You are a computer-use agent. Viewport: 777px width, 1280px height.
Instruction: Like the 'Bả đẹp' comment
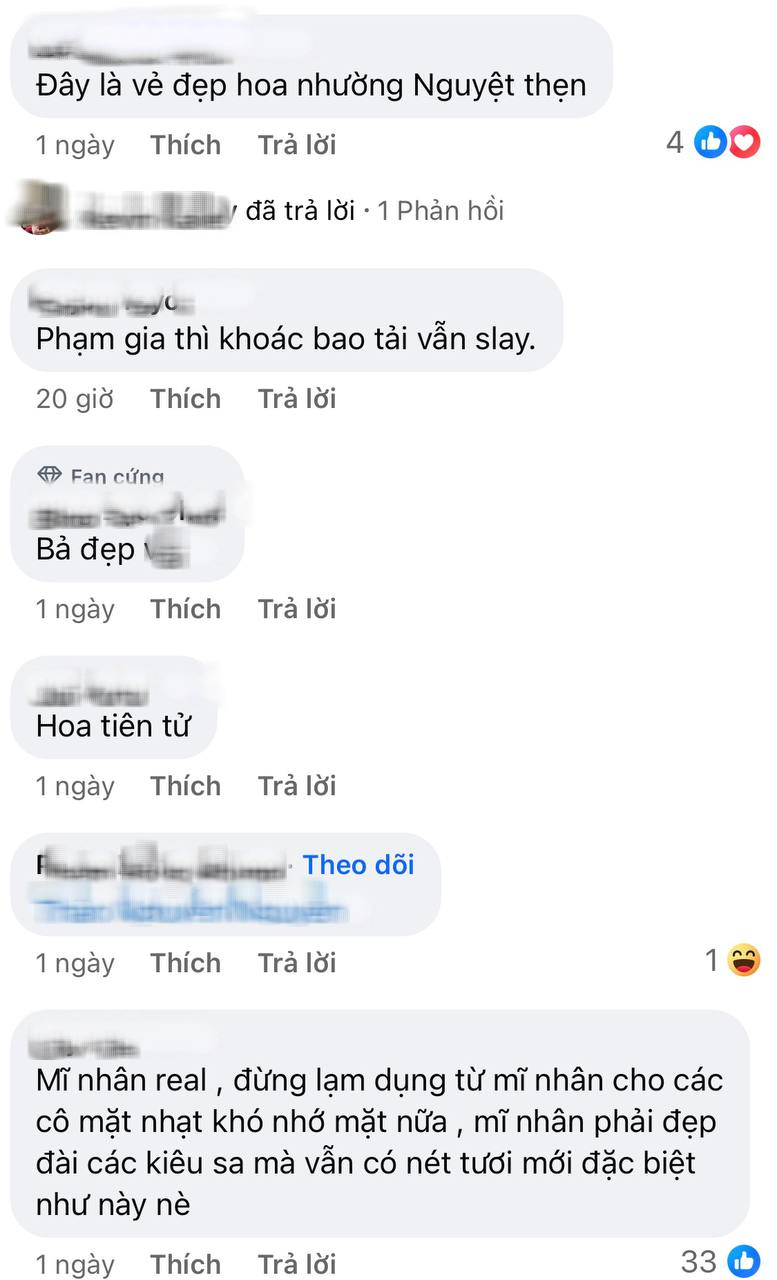coord(186,609)
